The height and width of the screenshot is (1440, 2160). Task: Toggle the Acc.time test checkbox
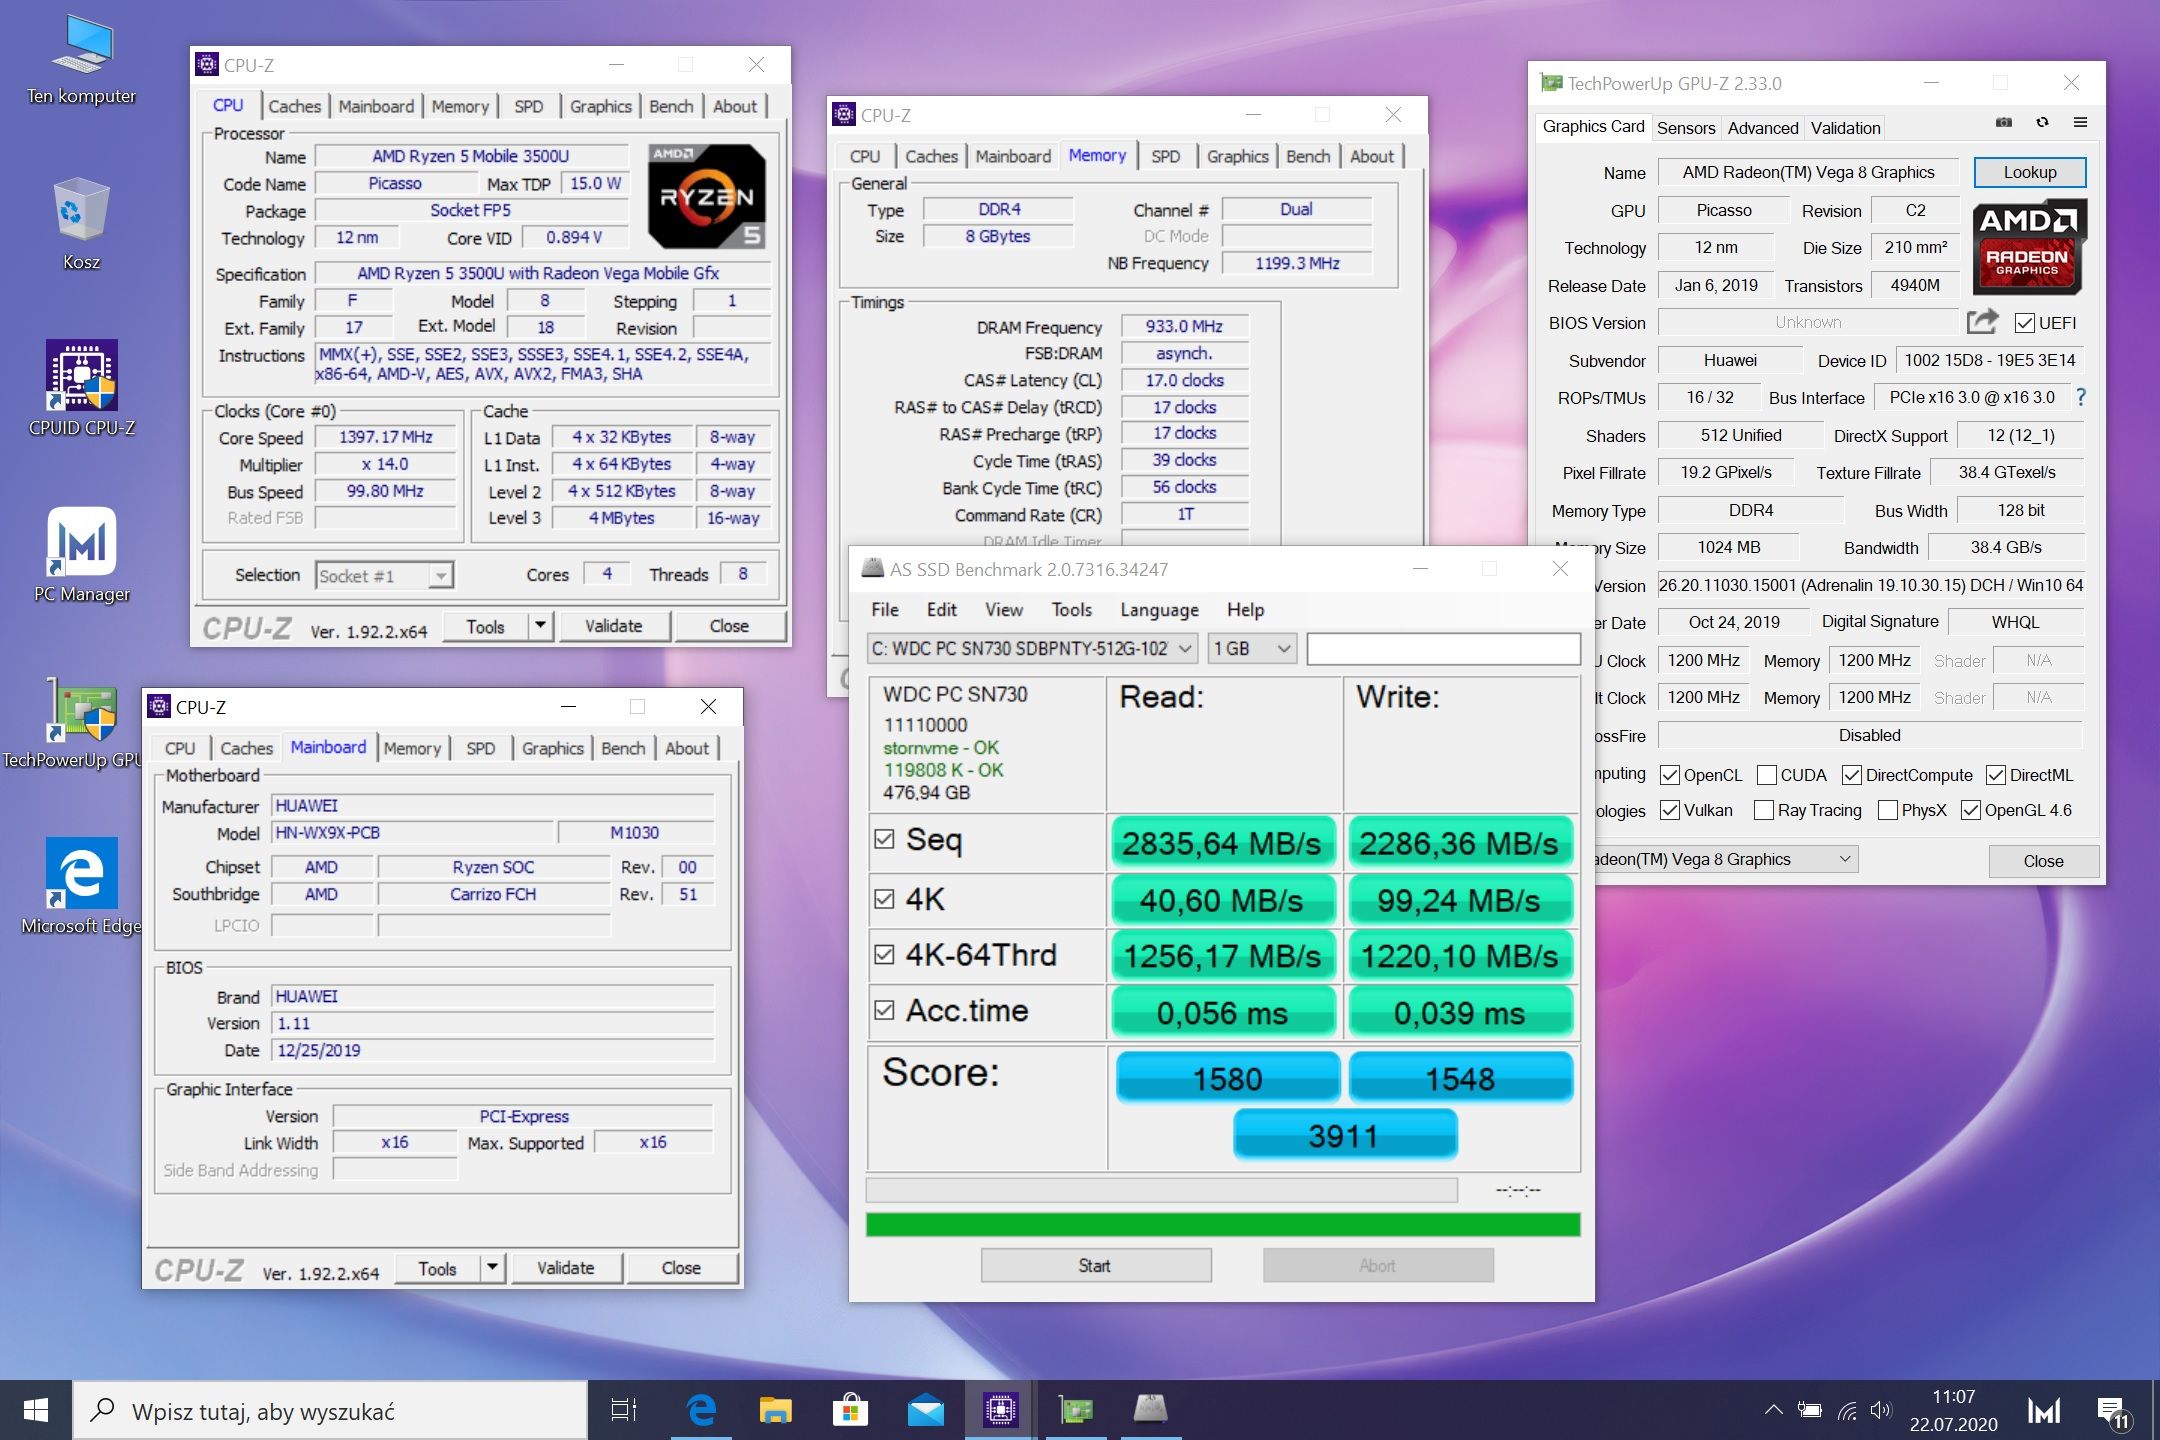coord(884,1010)
